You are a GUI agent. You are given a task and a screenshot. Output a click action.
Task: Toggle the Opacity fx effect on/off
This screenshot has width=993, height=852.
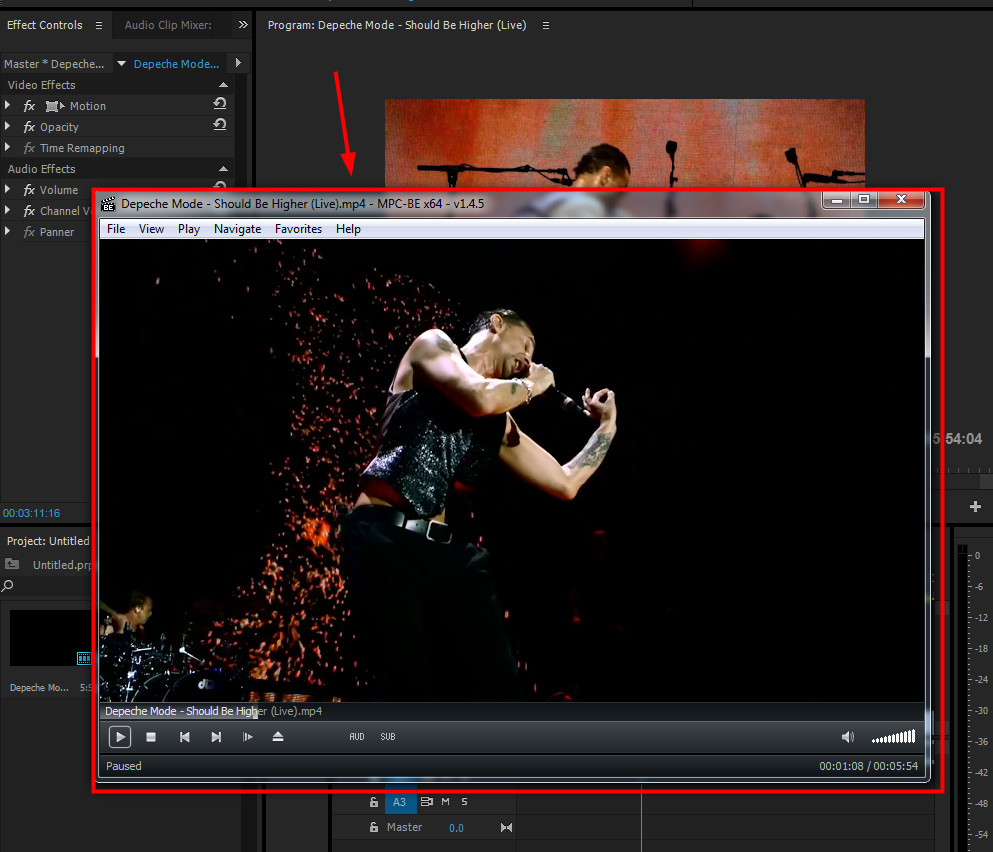(29, 127)
